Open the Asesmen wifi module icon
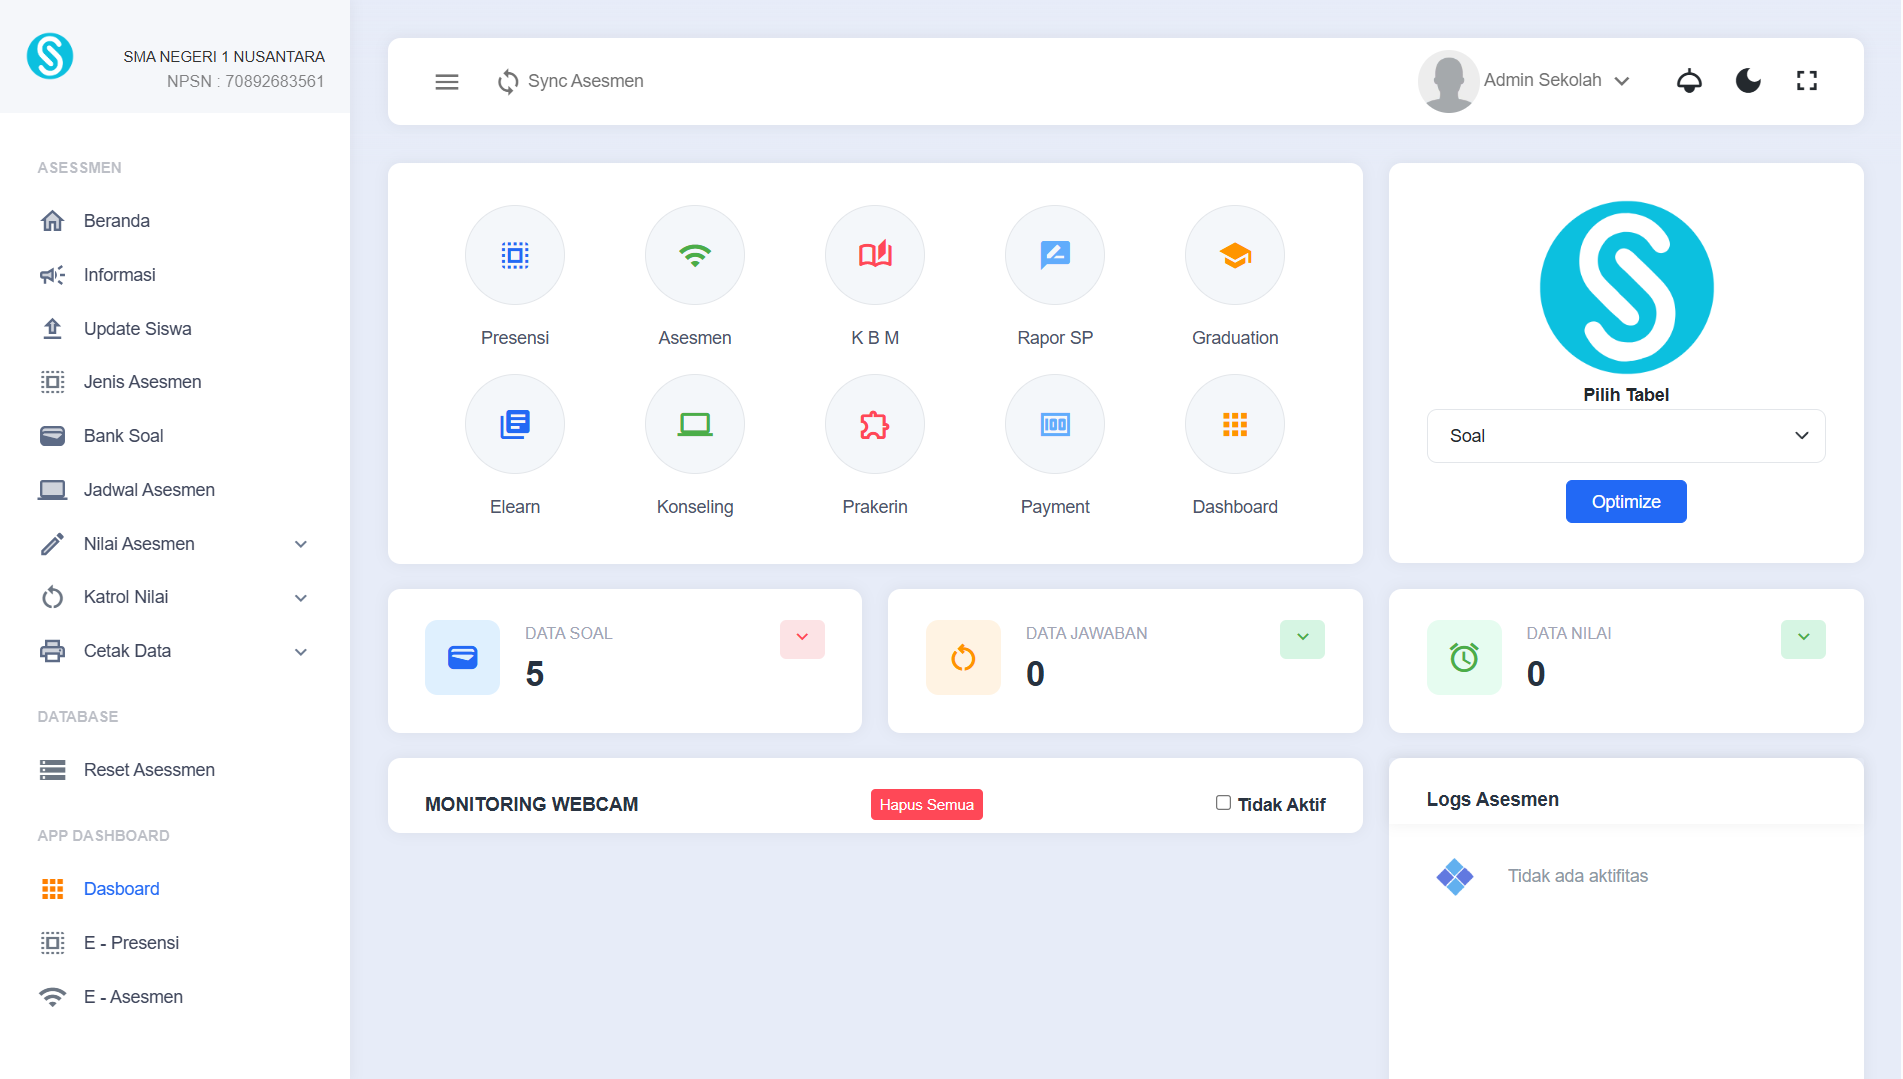 [x=695, y=255]
